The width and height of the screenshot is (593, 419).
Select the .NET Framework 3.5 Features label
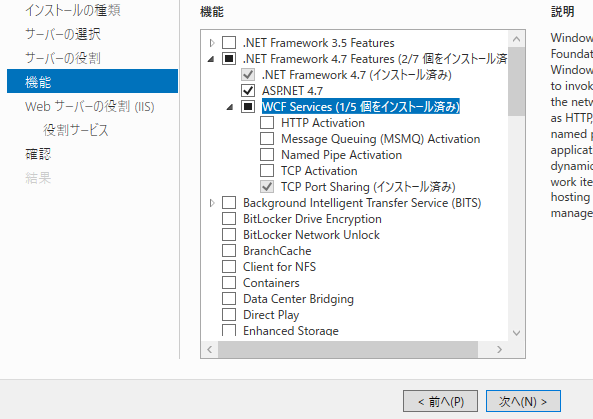[x=318, y=43]
